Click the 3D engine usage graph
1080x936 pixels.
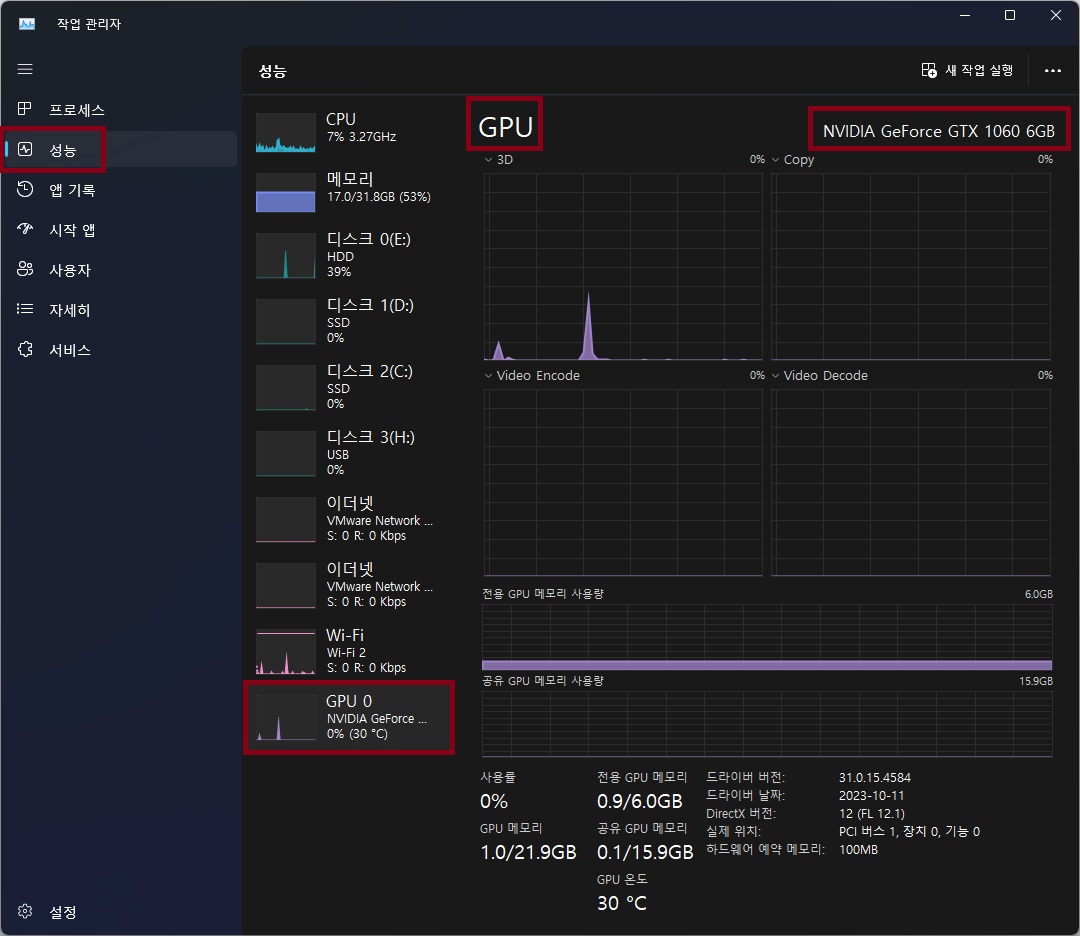click(x=623, y=267)
